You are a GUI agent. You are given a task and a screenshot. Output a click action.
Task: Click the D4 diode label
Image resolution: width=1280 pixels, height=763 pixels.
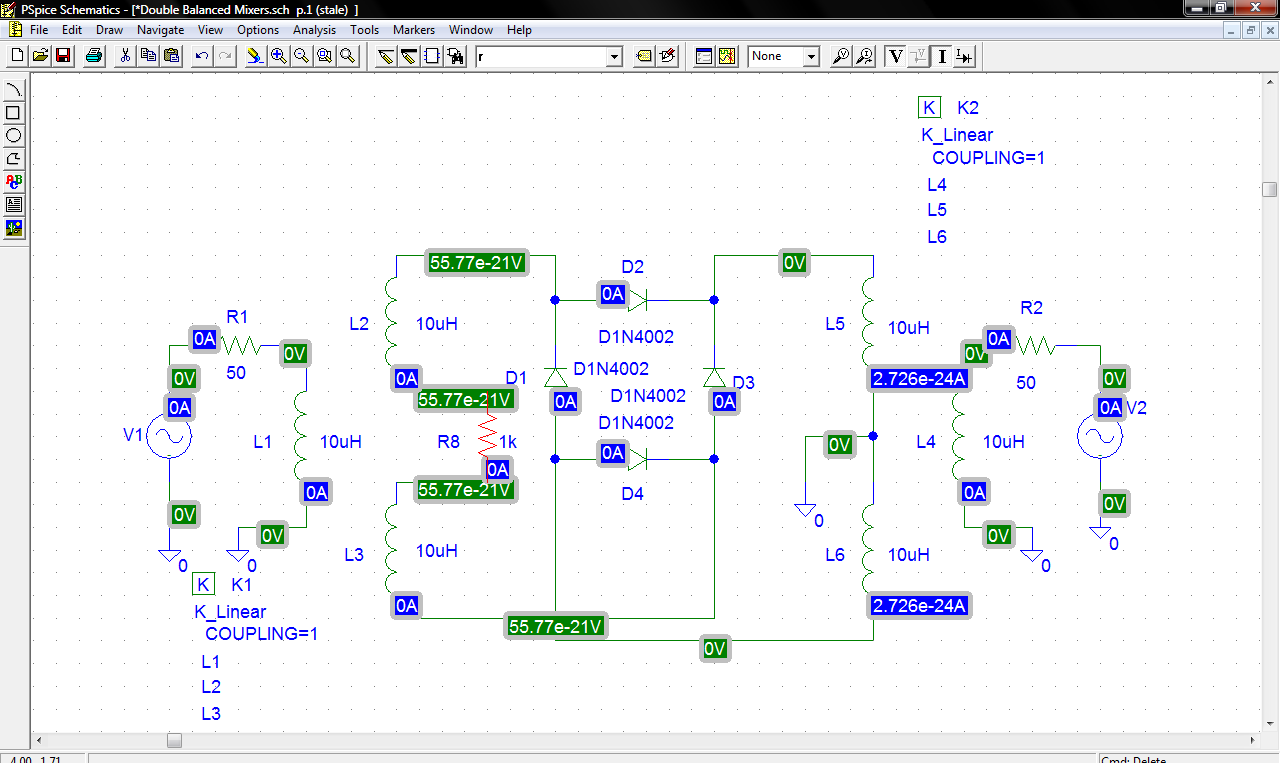pyautogui.click(x=632, y=494)
